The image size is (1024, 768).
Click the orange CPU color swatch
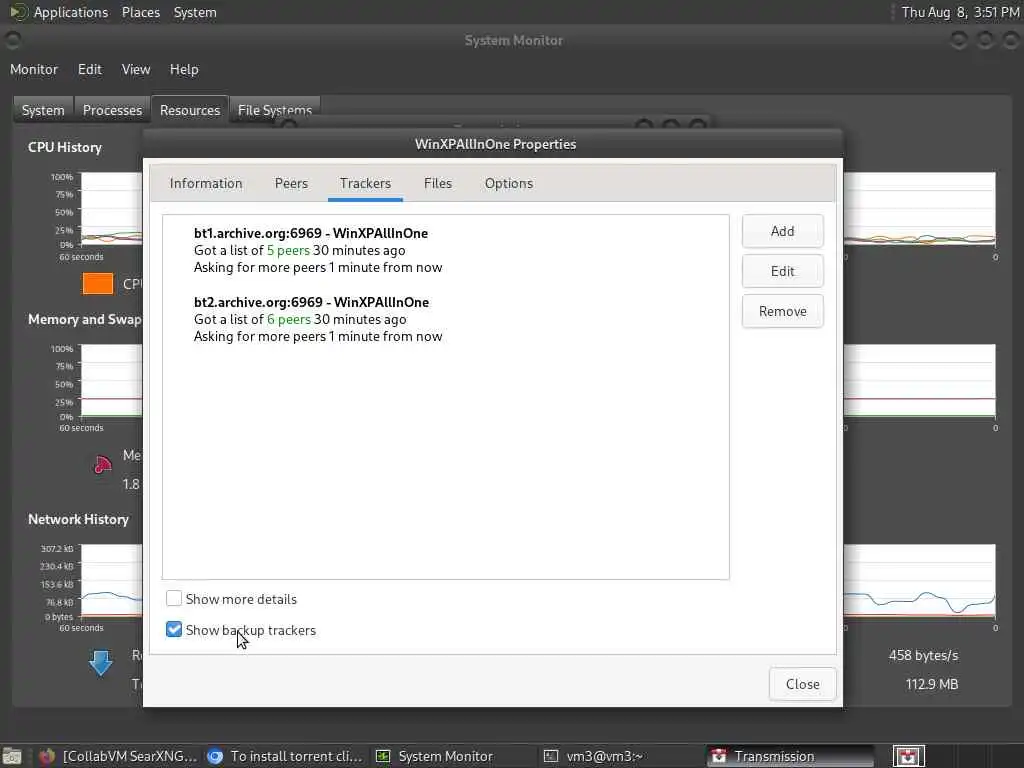[x=98, y=283]
